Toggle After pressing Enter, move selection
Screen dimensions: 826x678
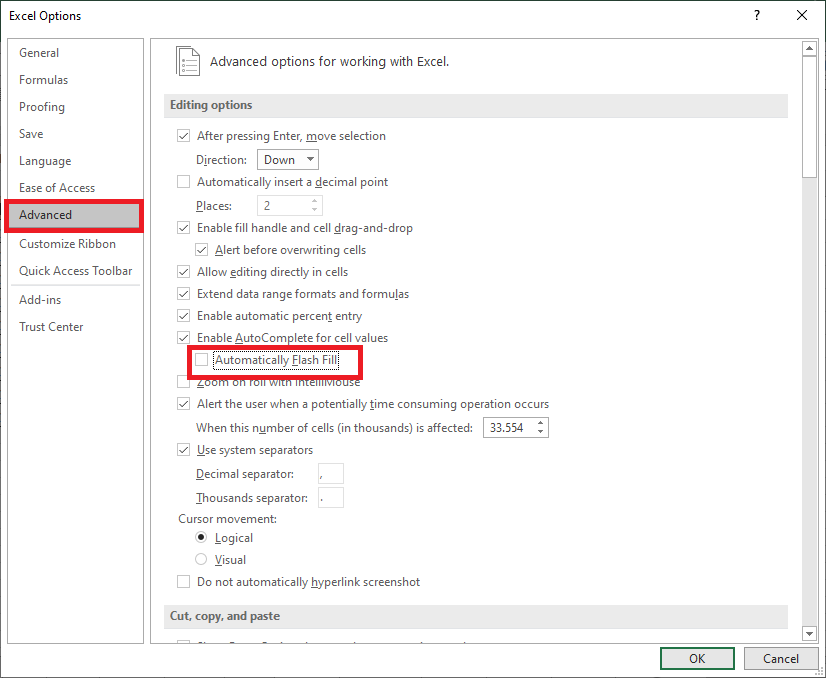(183, 136)
